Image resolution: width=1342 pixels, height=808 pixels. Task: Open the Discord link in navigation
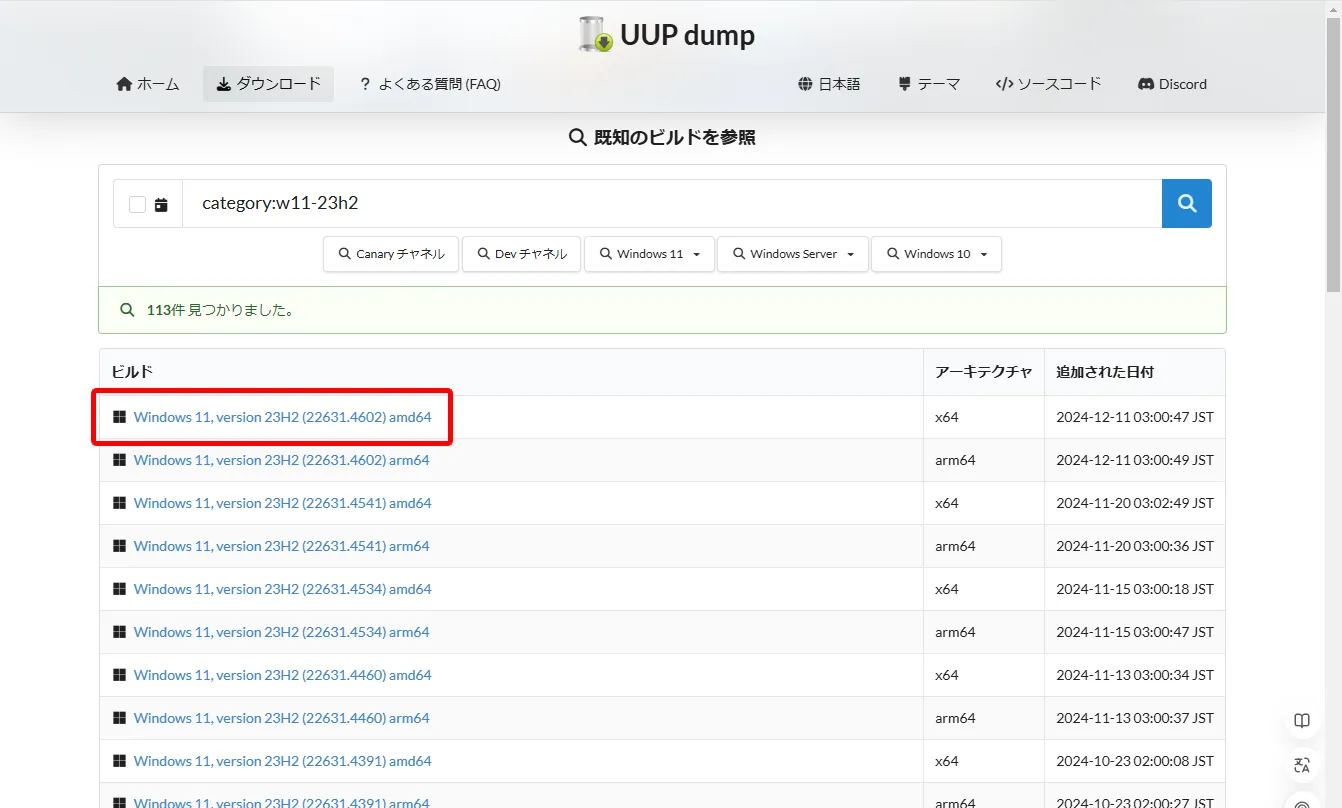coord(1172,84)
